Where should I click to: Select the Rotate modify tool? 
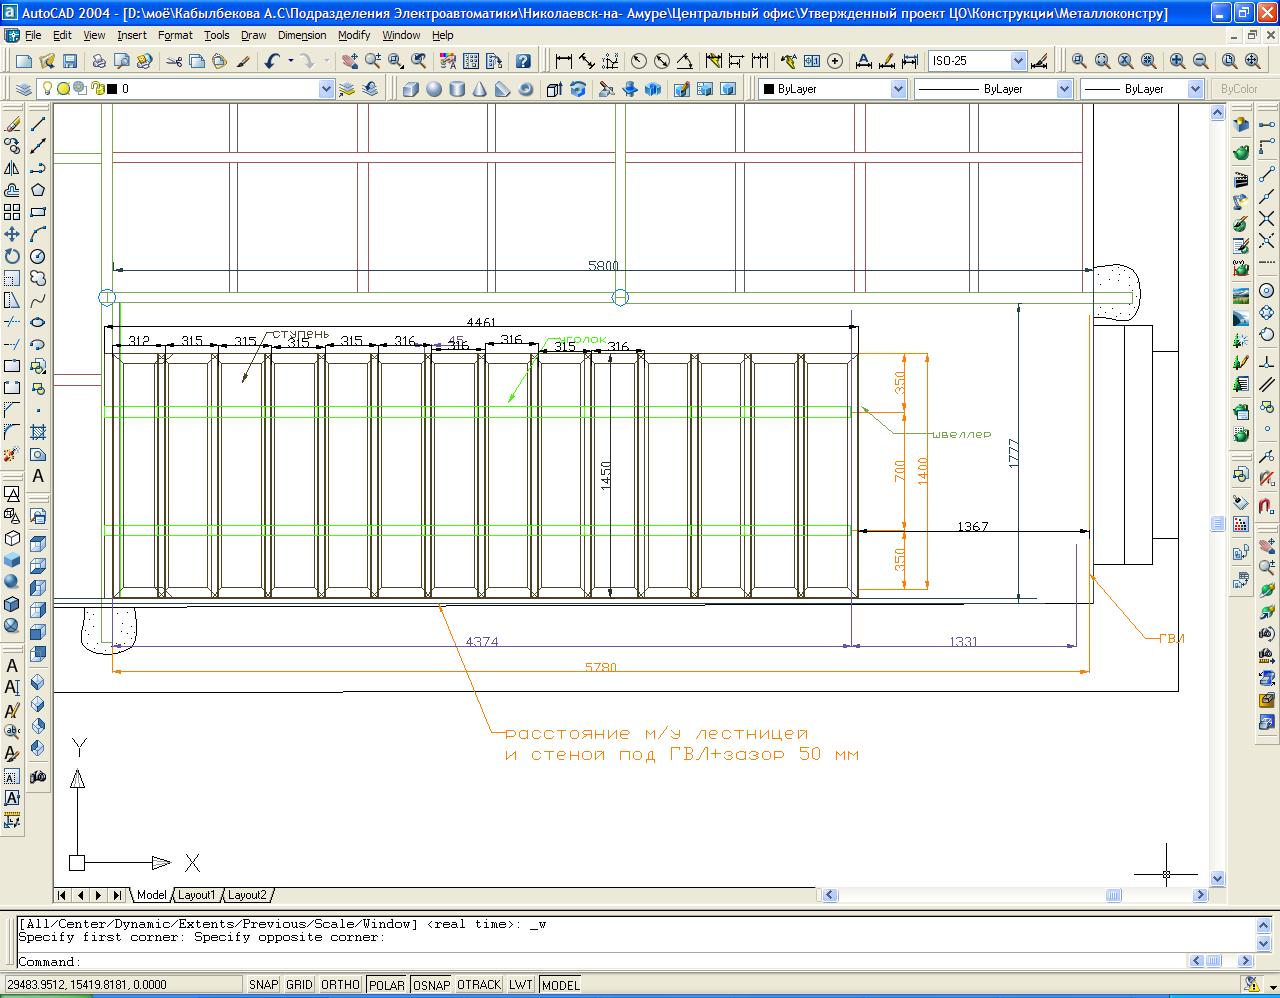[x=12, y=256]
